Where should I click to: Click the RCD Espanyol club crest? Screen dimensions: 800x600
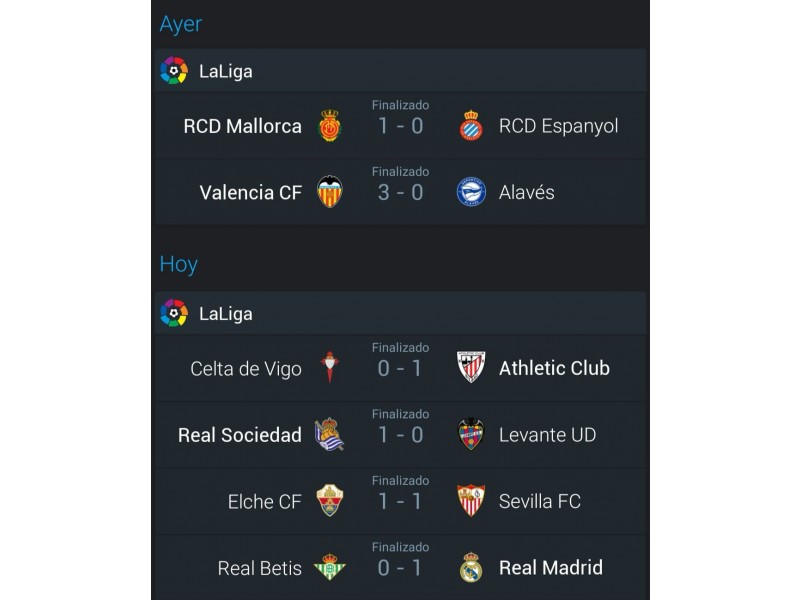click(x=471, y=126)
